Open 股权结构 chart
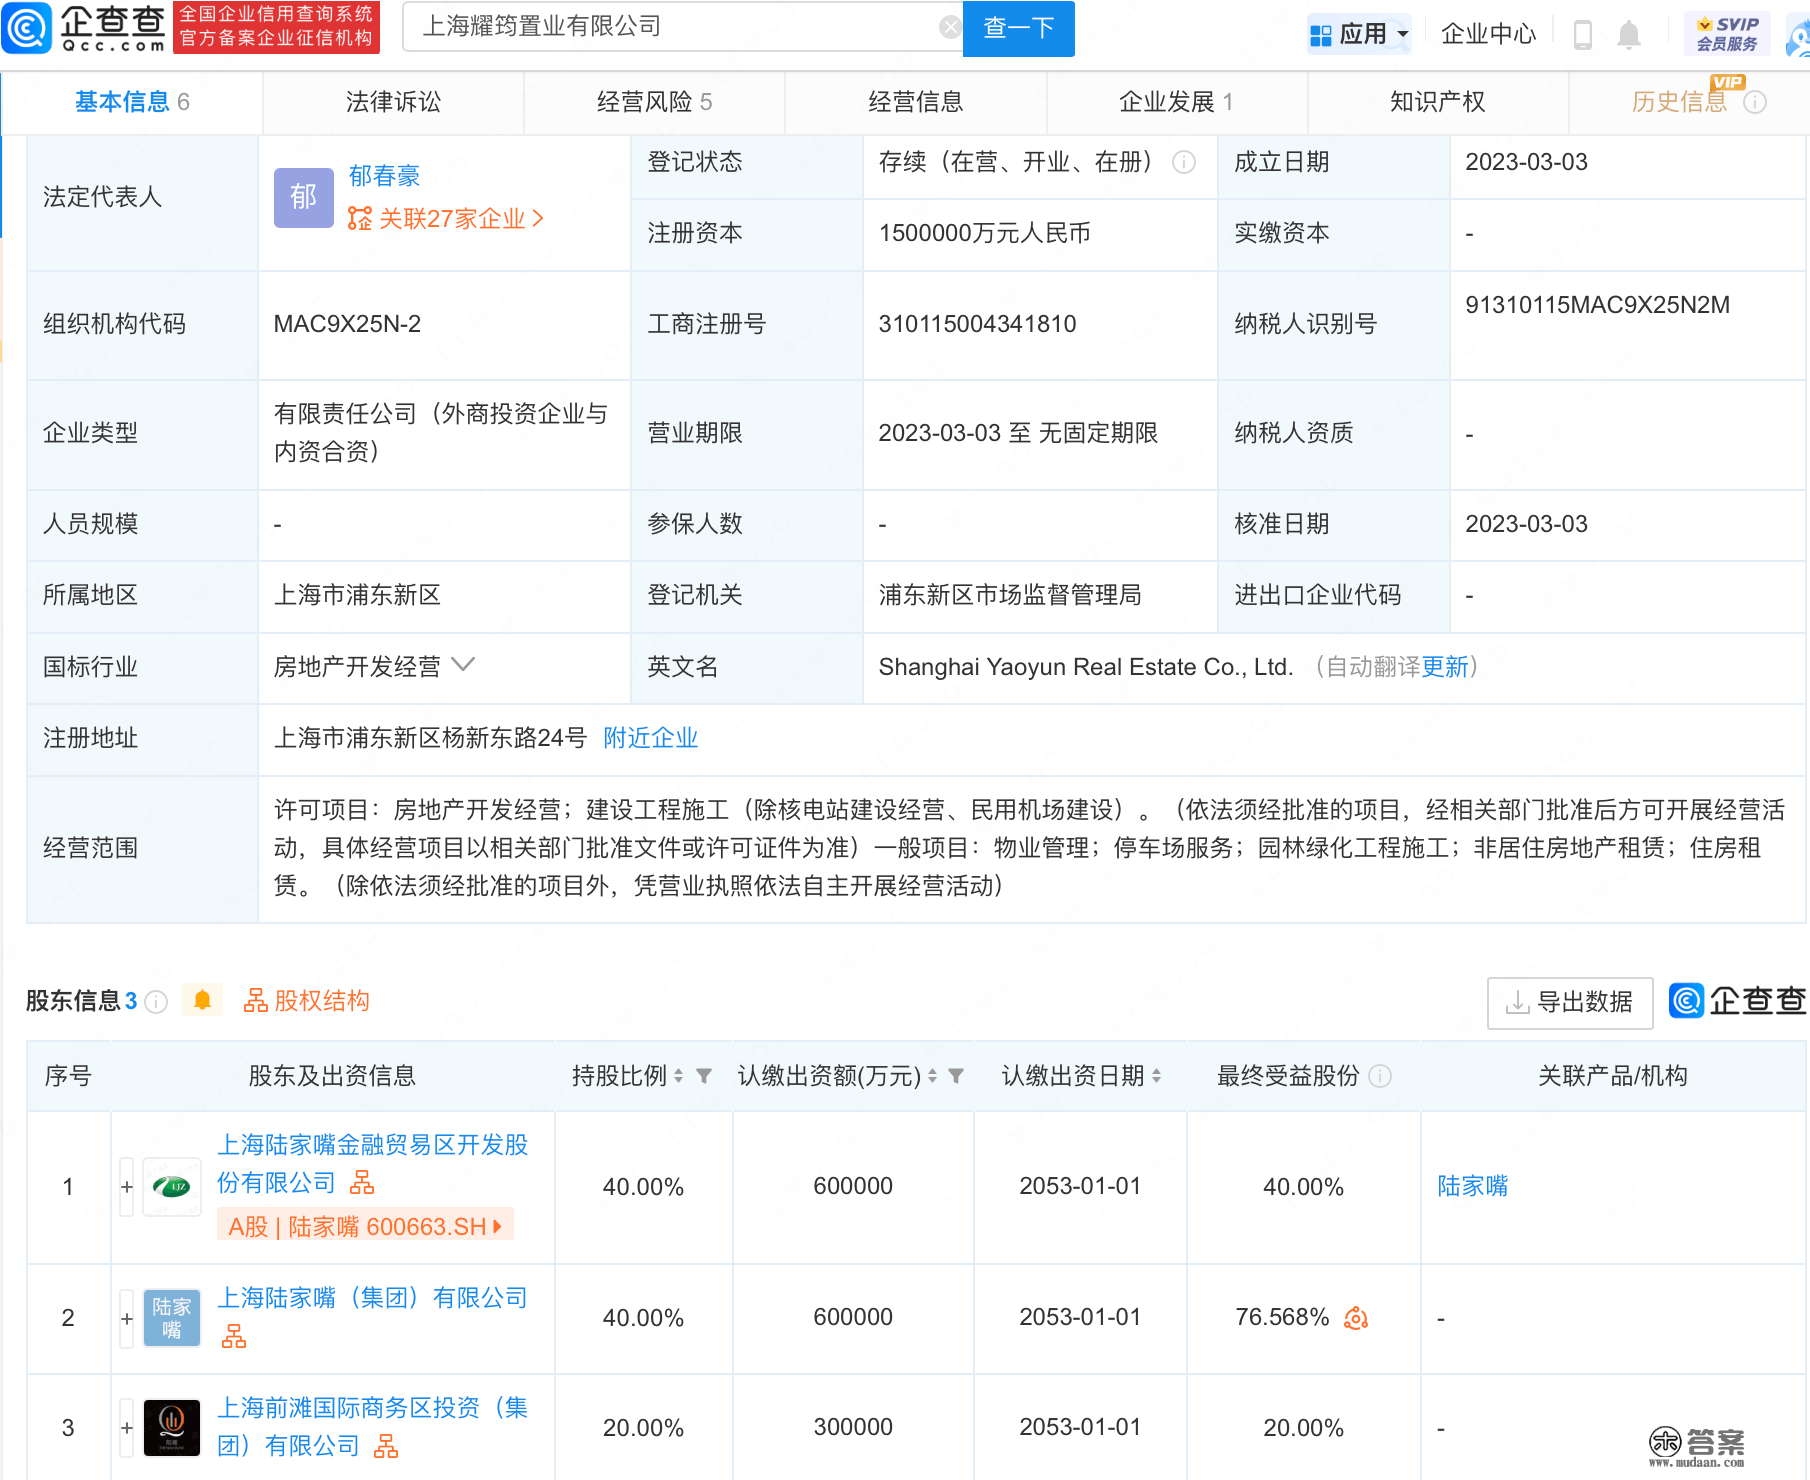Screen dimensions: 1810x1480 click(x=307, y=1001)
